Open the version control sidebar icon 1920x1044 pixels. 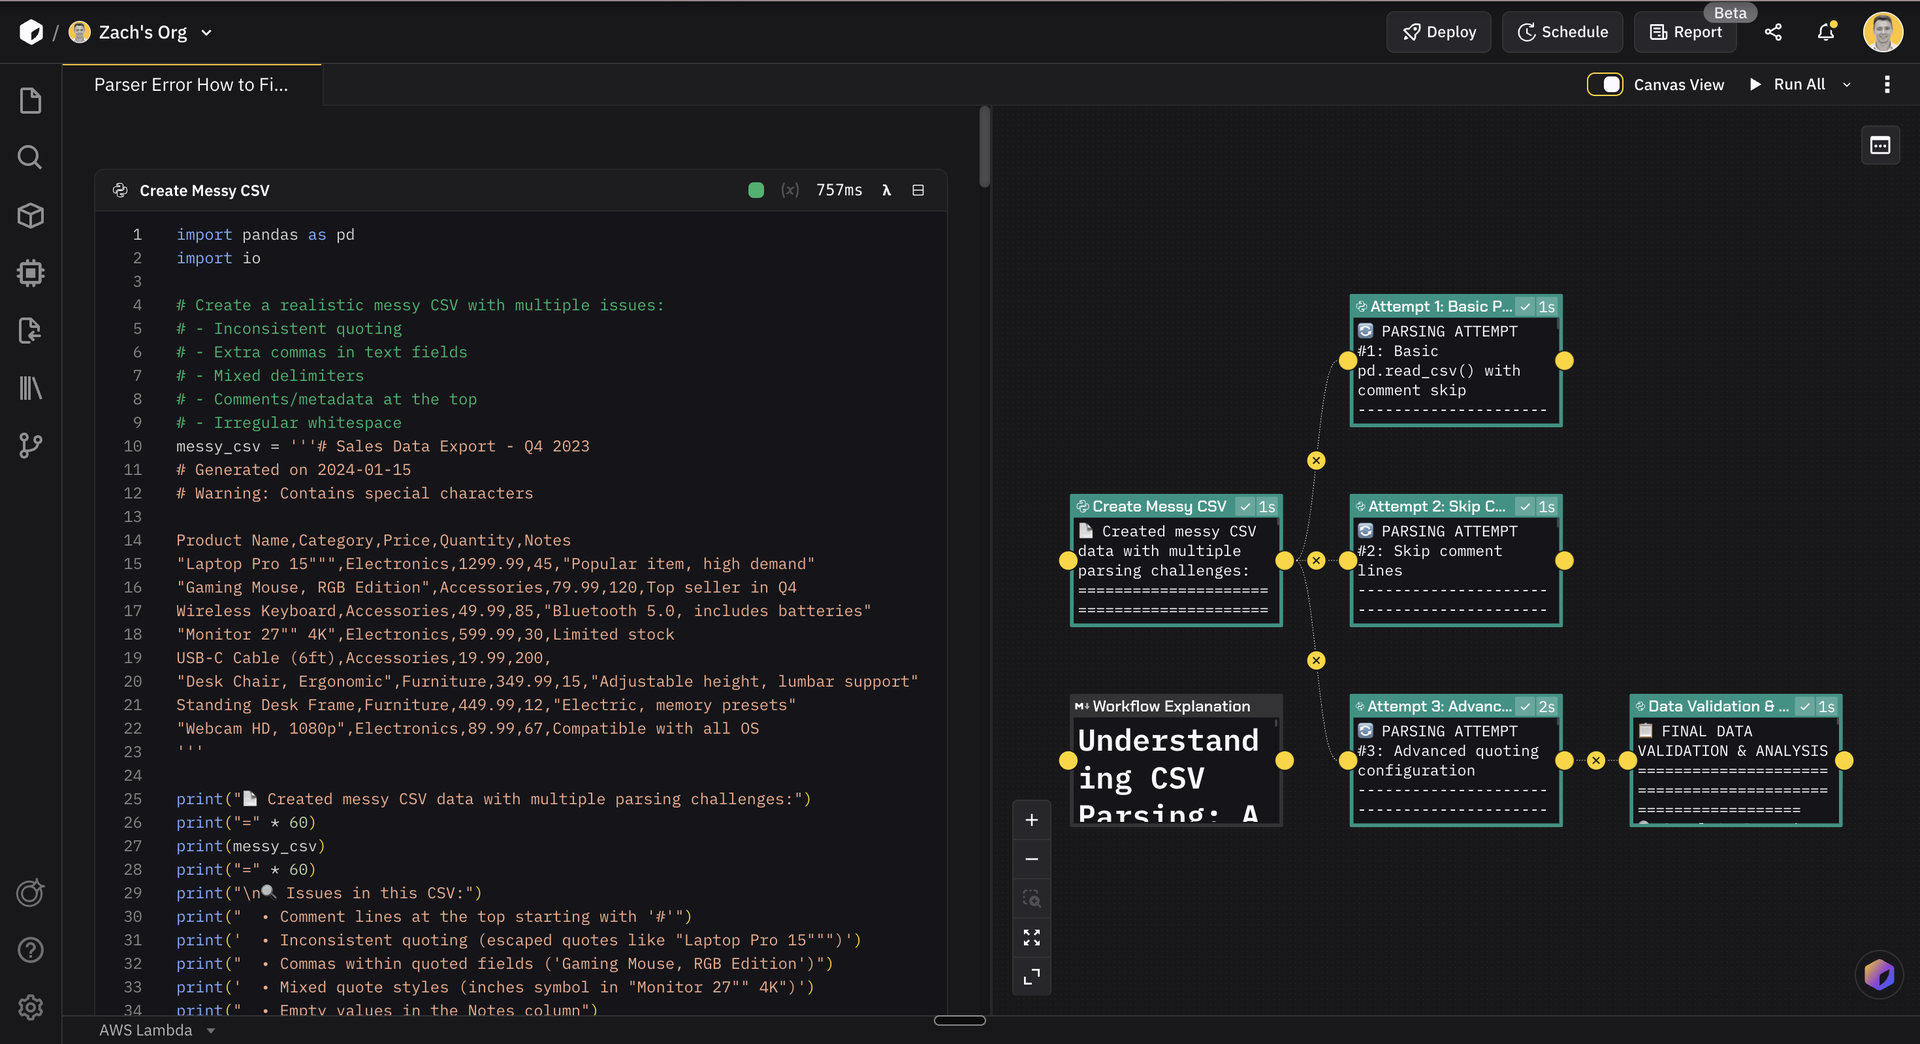(x=30, y=446)
